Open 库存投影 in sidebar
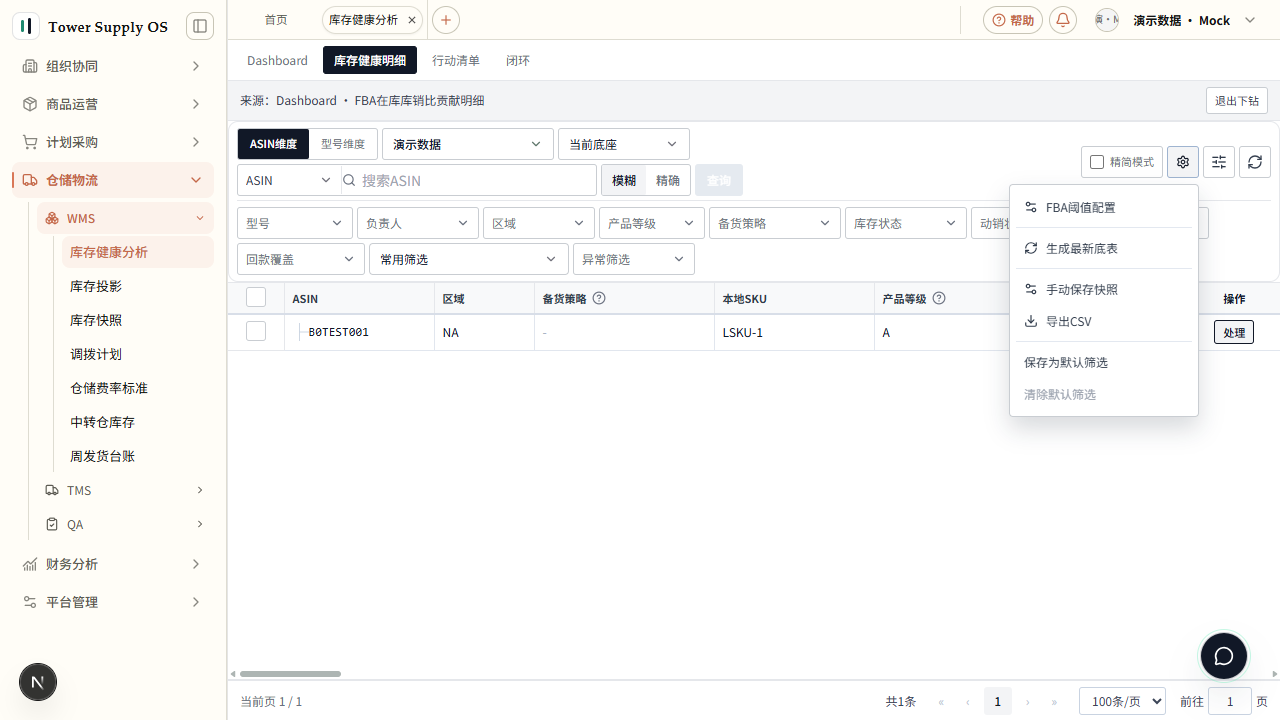This screenshot has width=1280, height=720. [x=138, y=286]
